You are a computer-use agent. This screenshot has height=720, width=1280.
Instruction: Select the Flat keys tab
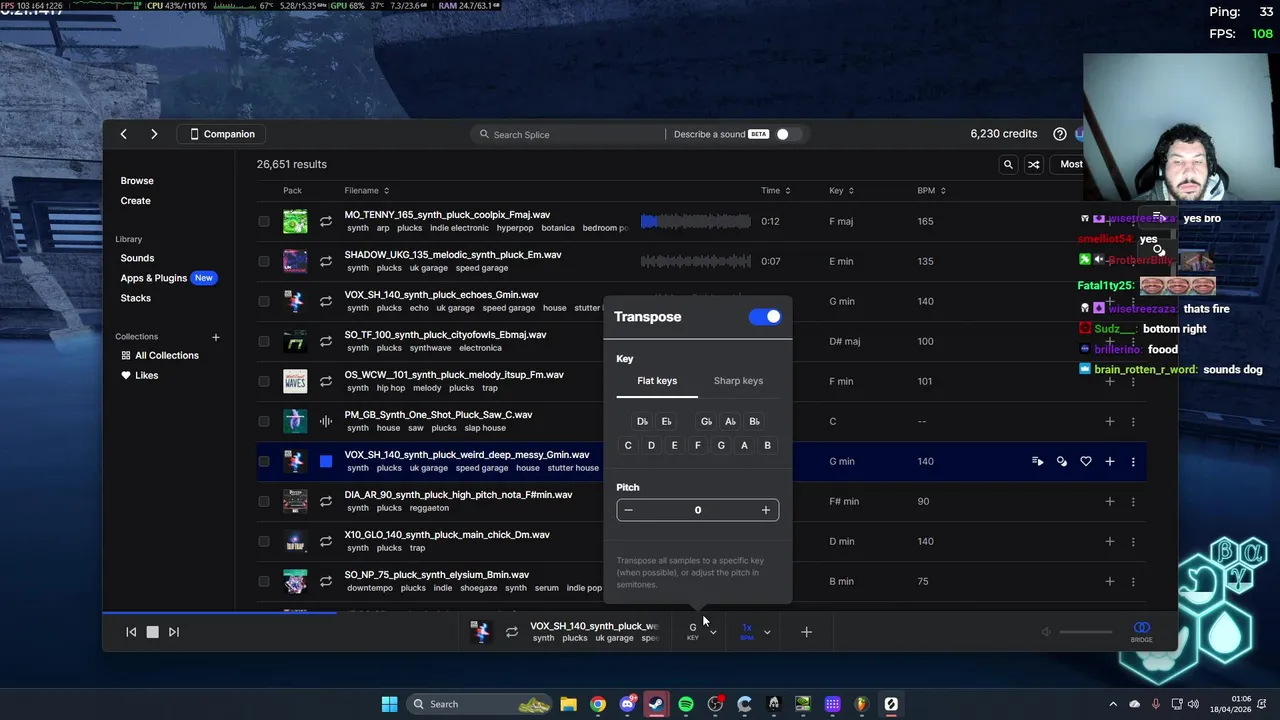[x=657, y=381]
